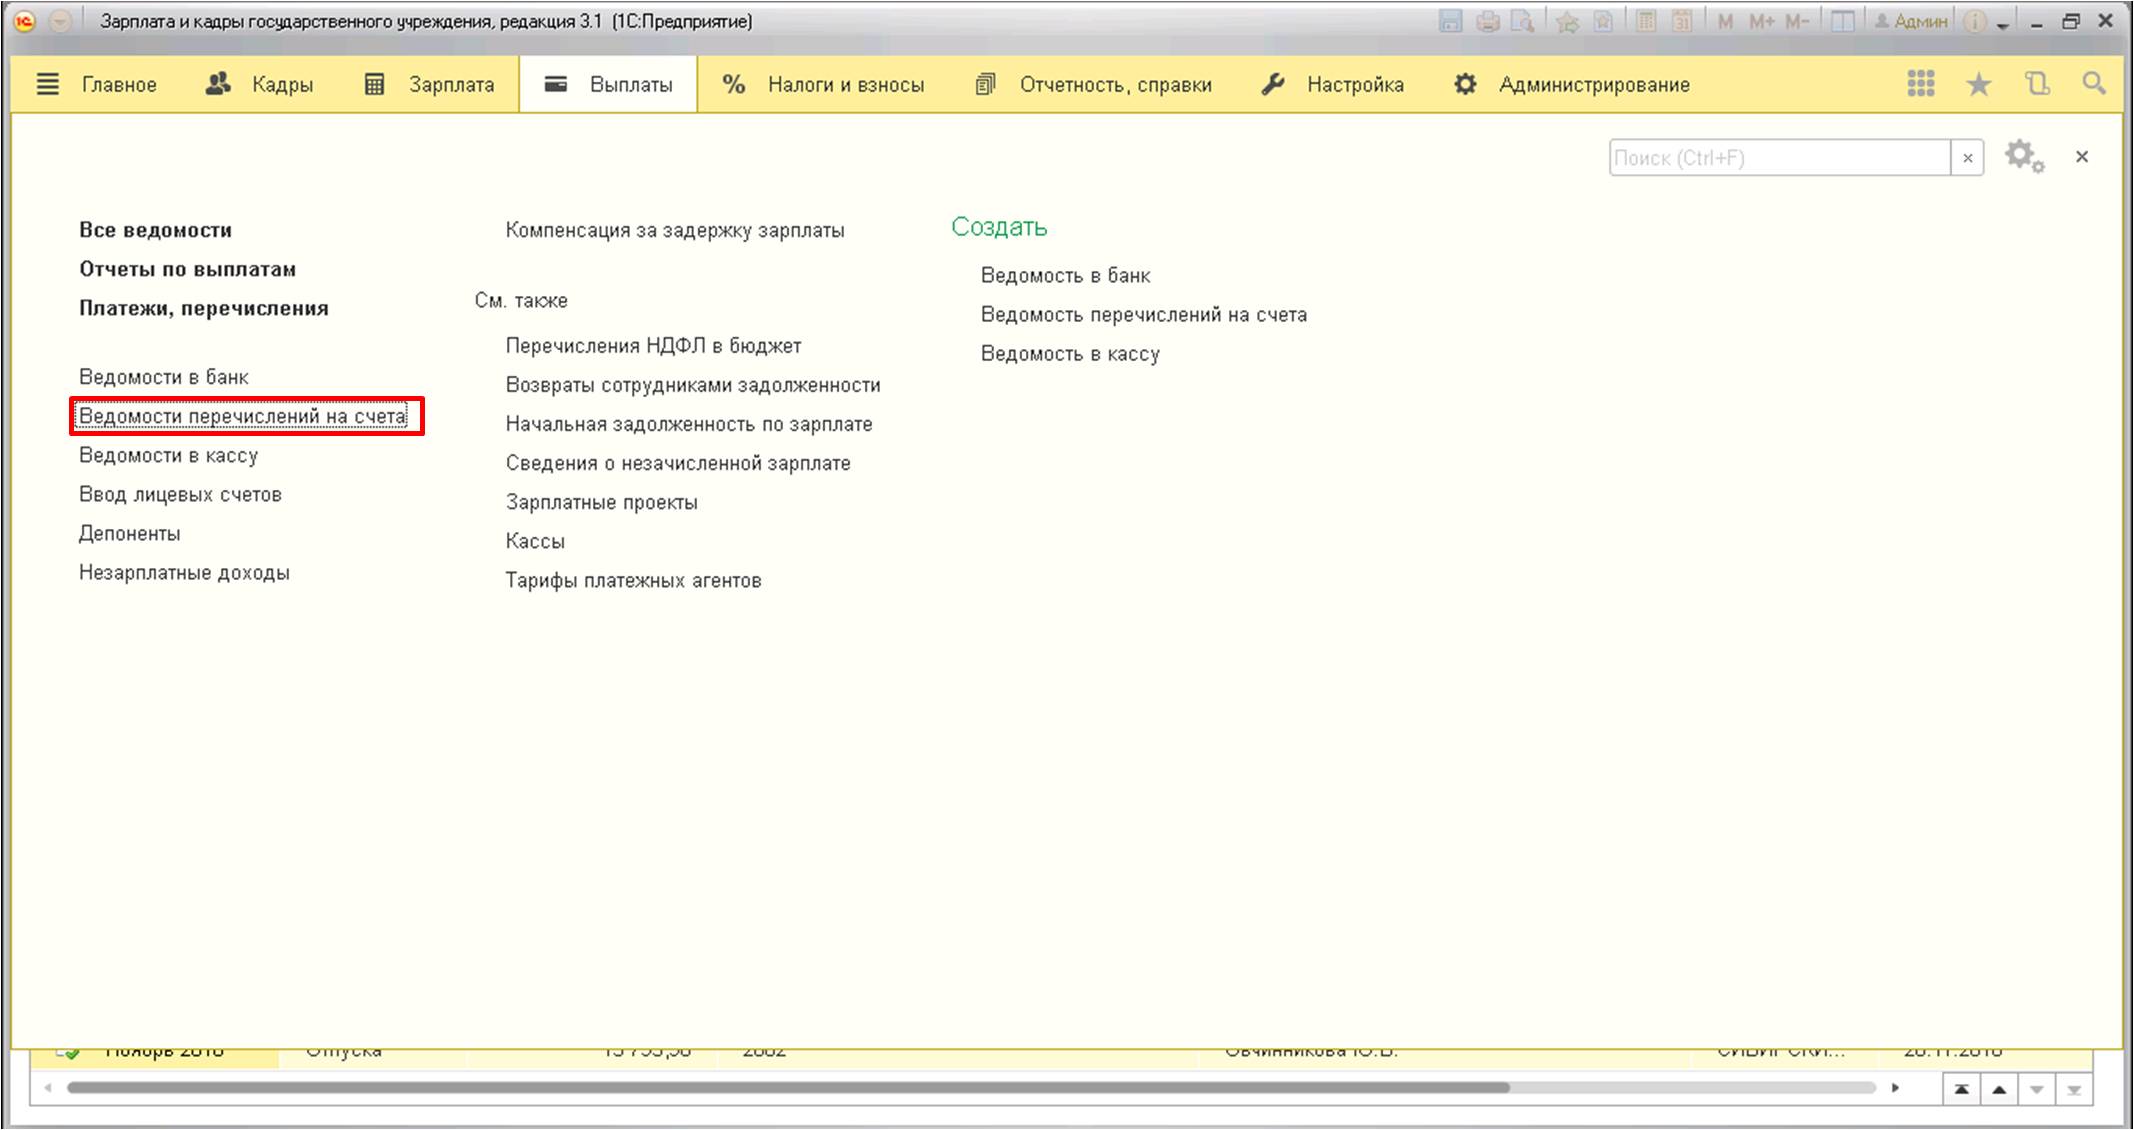Open Компенсация за задержку зарплаты
The height and width of the screenshot is (1130, 2134).
(x=675, y=230)
